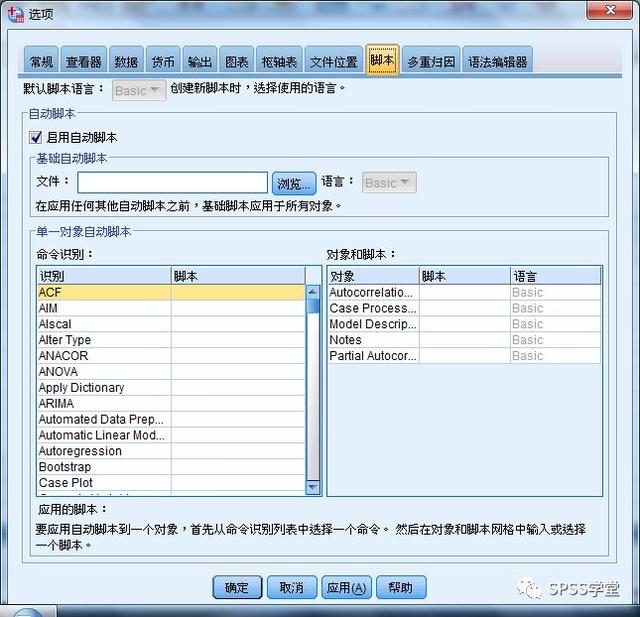This screenshot has width=640, height=617.
Task: Click the 脚本 cell for Autocorrelatio...
Action: 465,293
